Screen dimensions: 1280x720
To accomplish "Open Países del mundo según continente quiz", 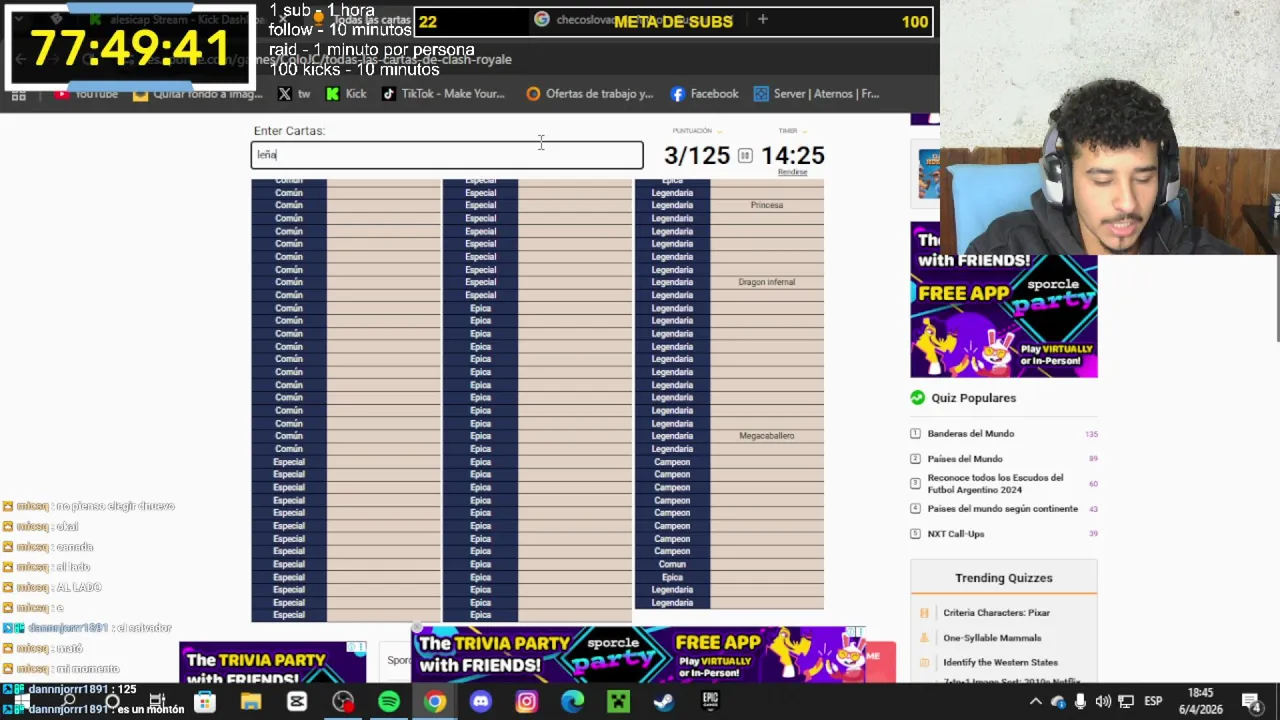I will pyautogui.click(x=1002, y=509).
